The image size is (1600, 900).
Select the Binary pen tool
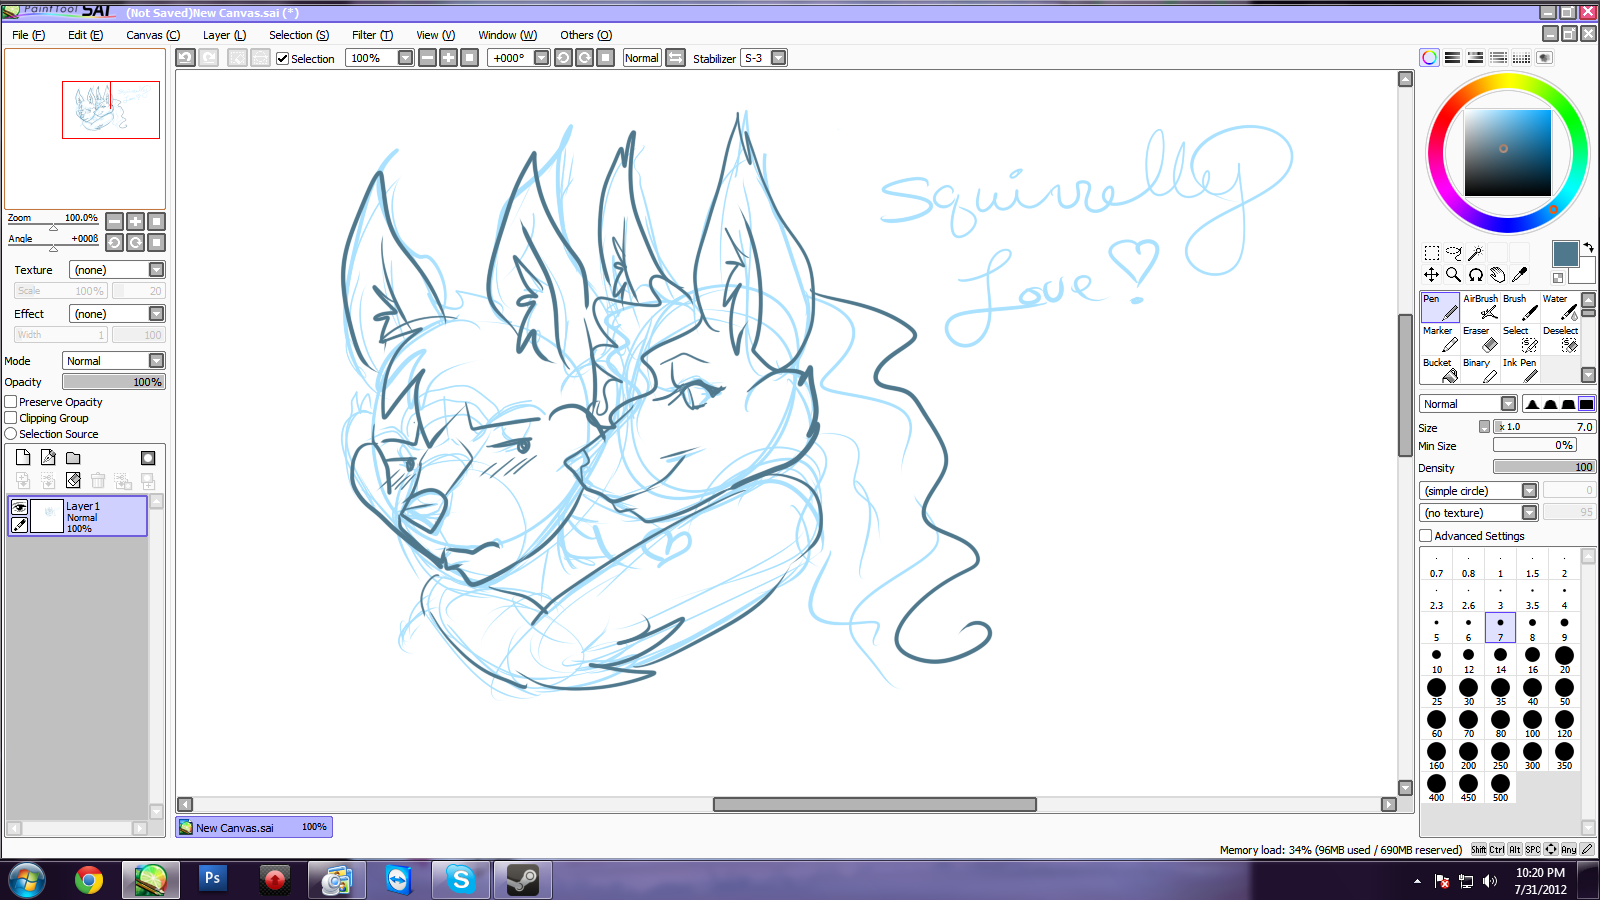(x=1480, y=370)
